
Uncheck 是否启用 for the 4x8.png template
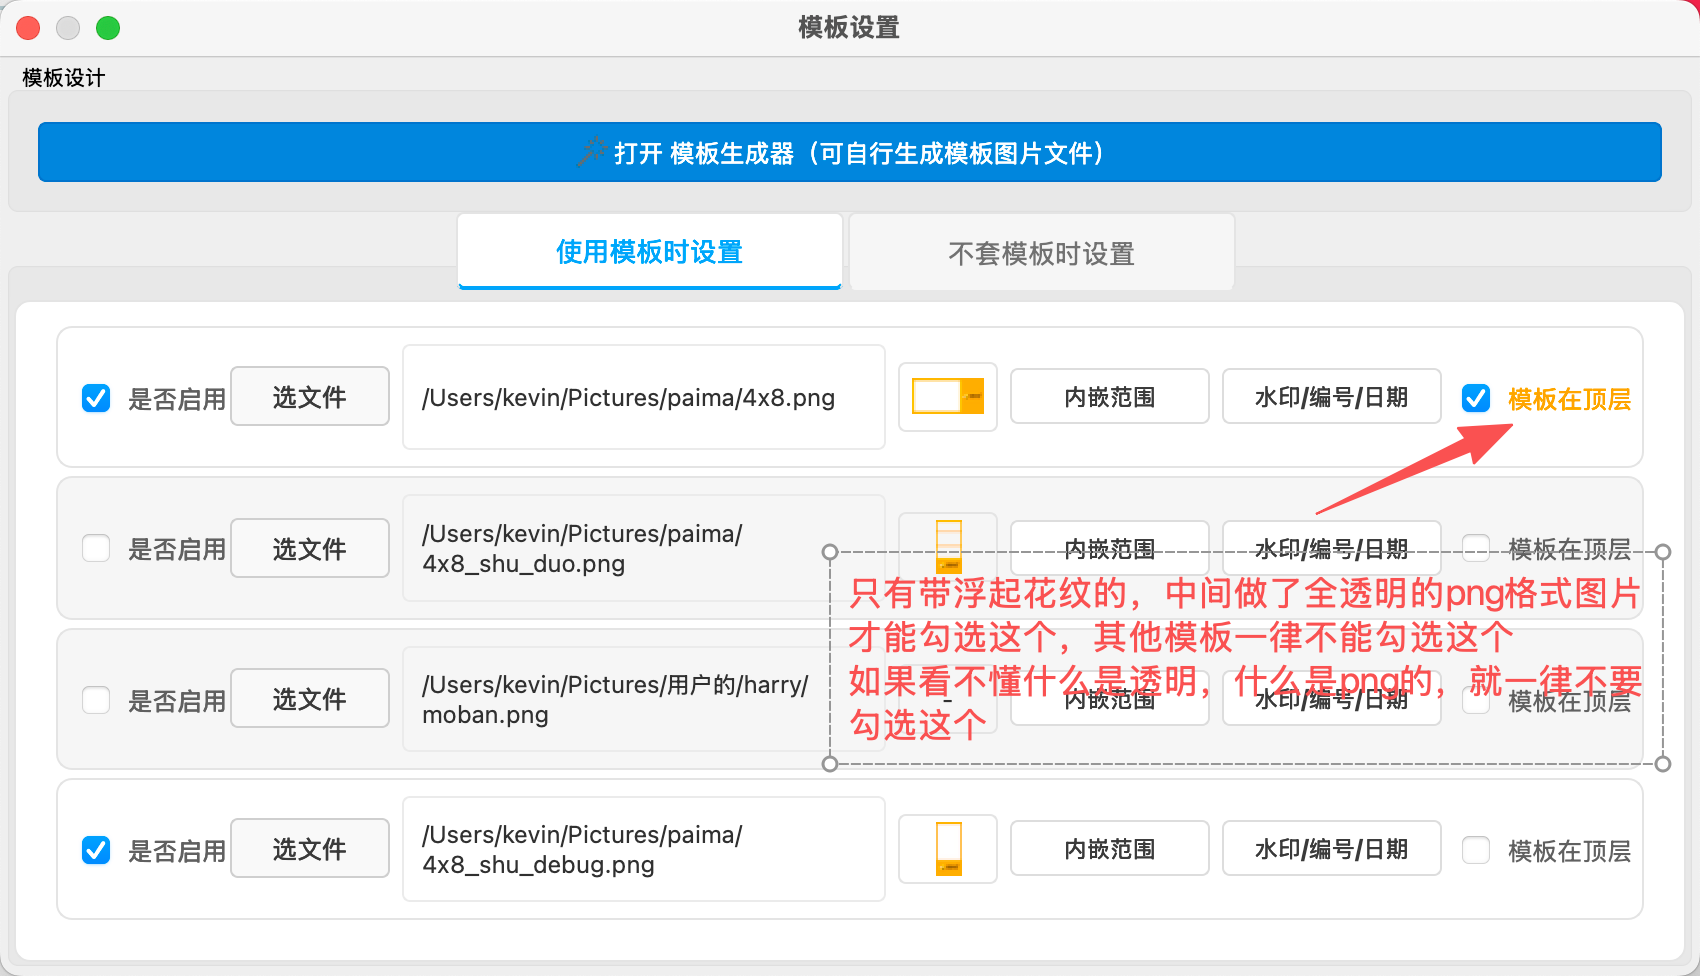tap(96, 398)
